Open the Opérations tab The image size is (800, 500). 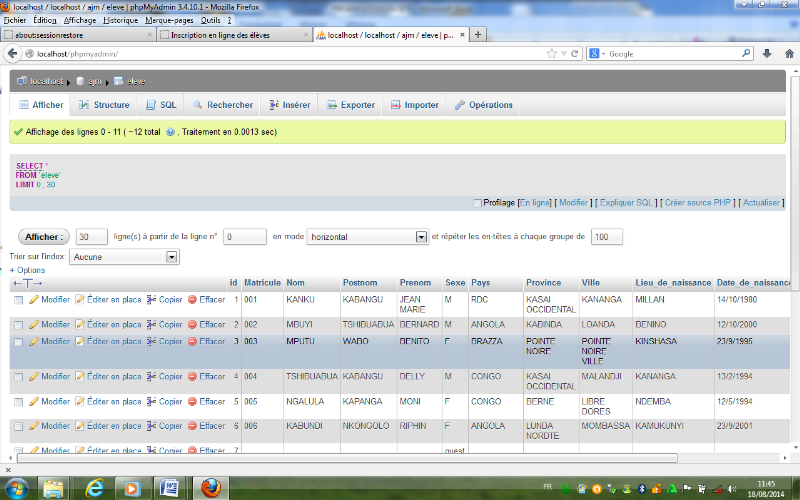484,105
